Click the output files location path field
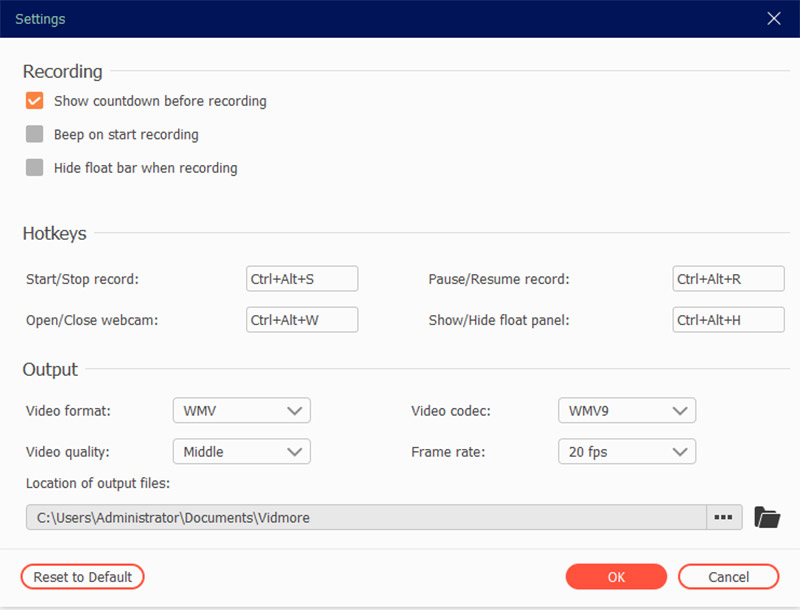Image resolution: width=800 pixels, height=610 pixels. 365,517
